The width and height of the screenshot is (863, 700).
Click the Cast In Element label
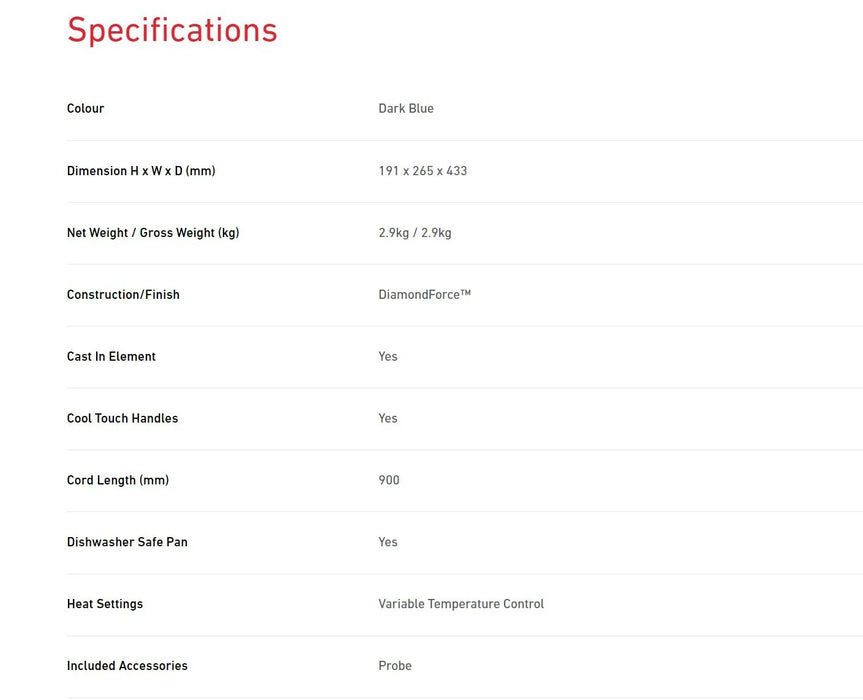111,357
